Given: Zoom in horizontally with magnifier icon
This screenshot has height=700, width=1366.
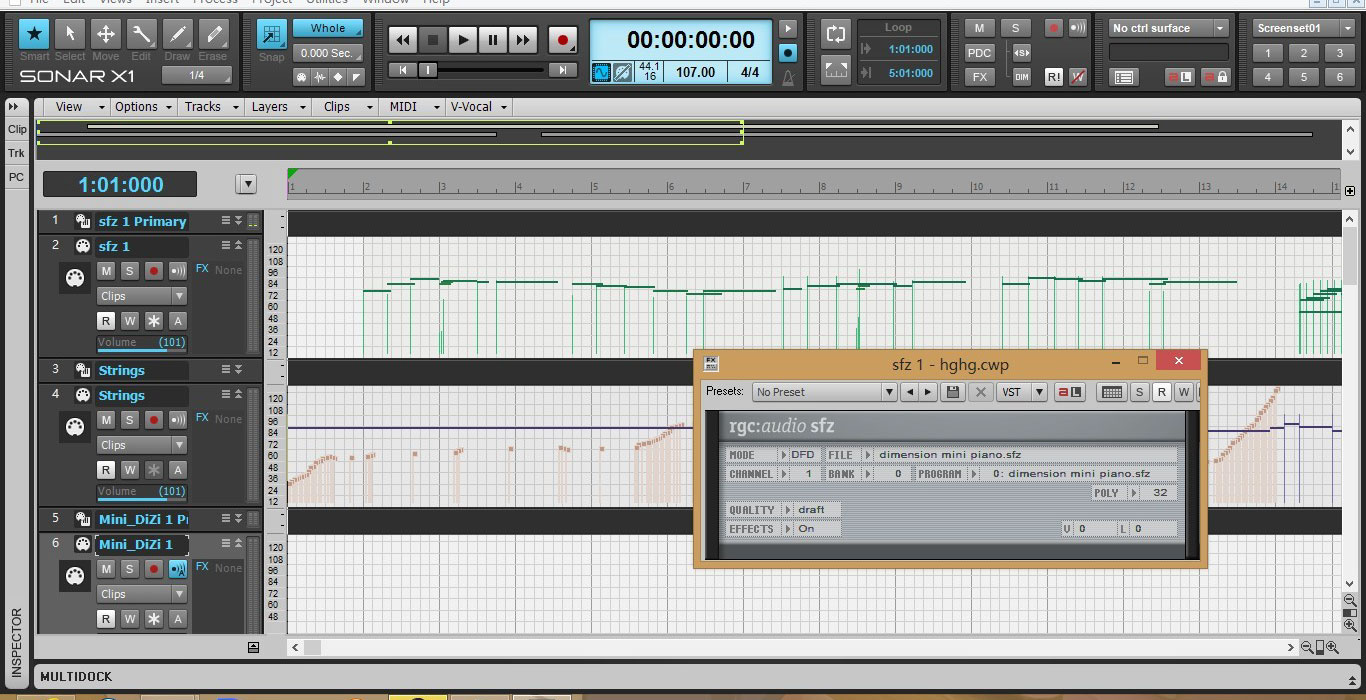Looking at the screenshot, I should click(x=1333, y=647).
